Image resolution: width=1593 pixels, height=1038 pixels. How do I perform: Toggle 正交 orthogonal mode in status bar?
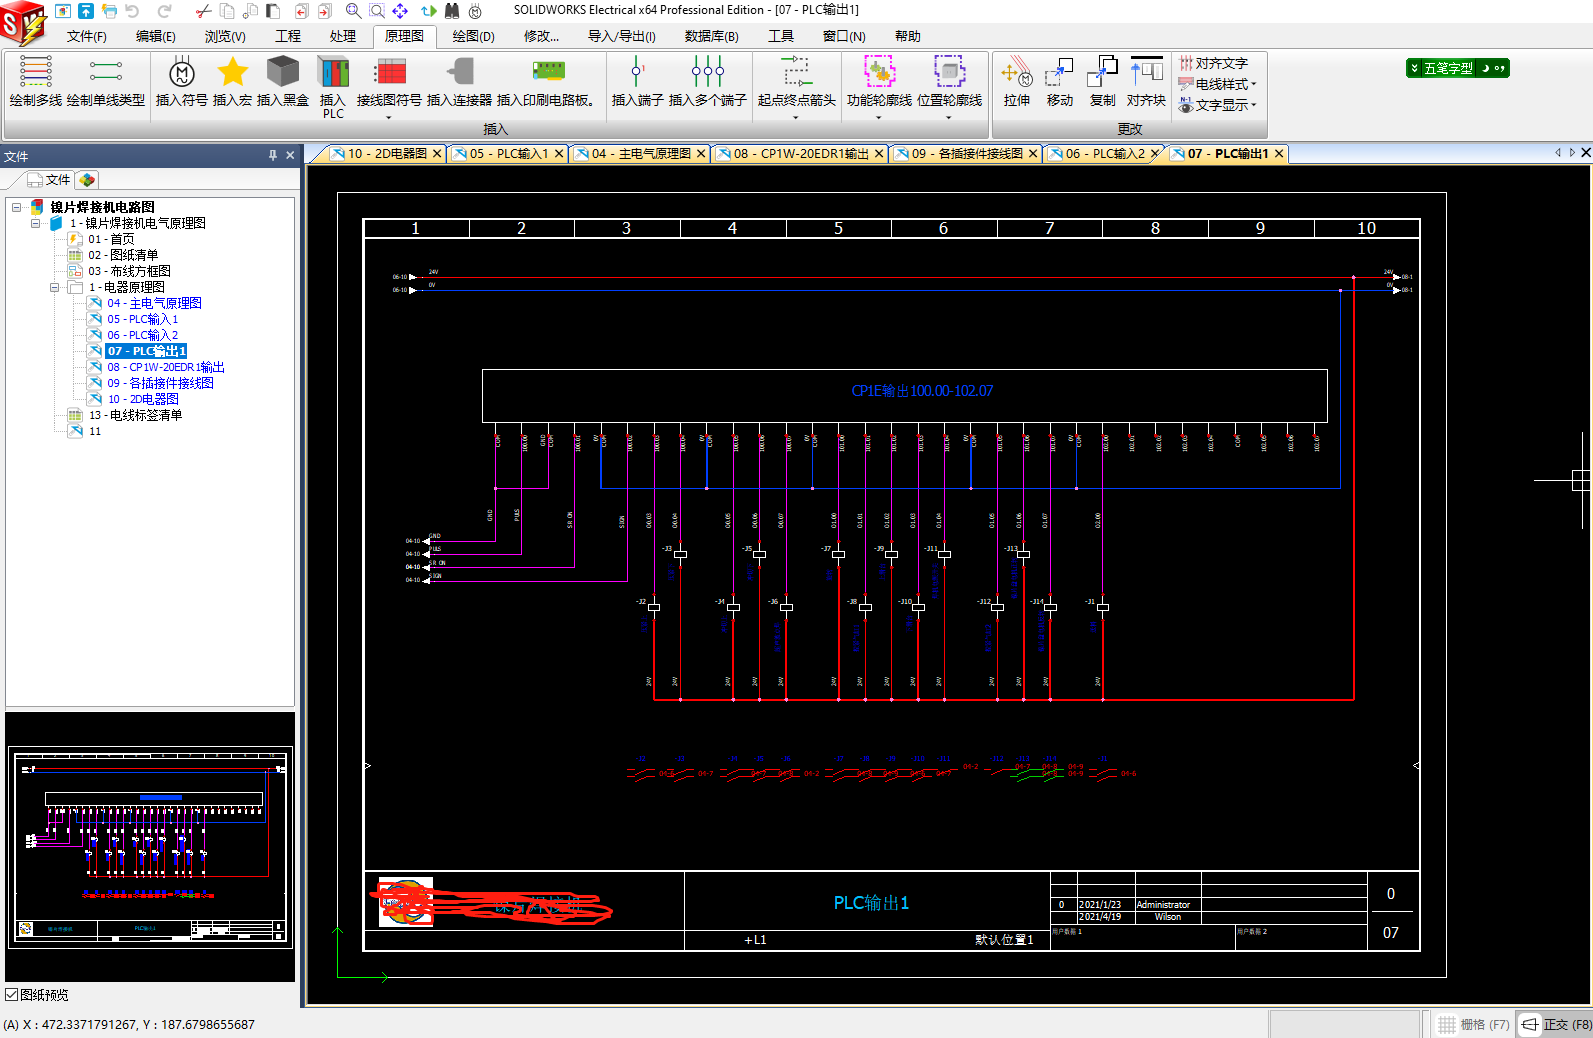pyautogui.click(x=1556, y=1024)
